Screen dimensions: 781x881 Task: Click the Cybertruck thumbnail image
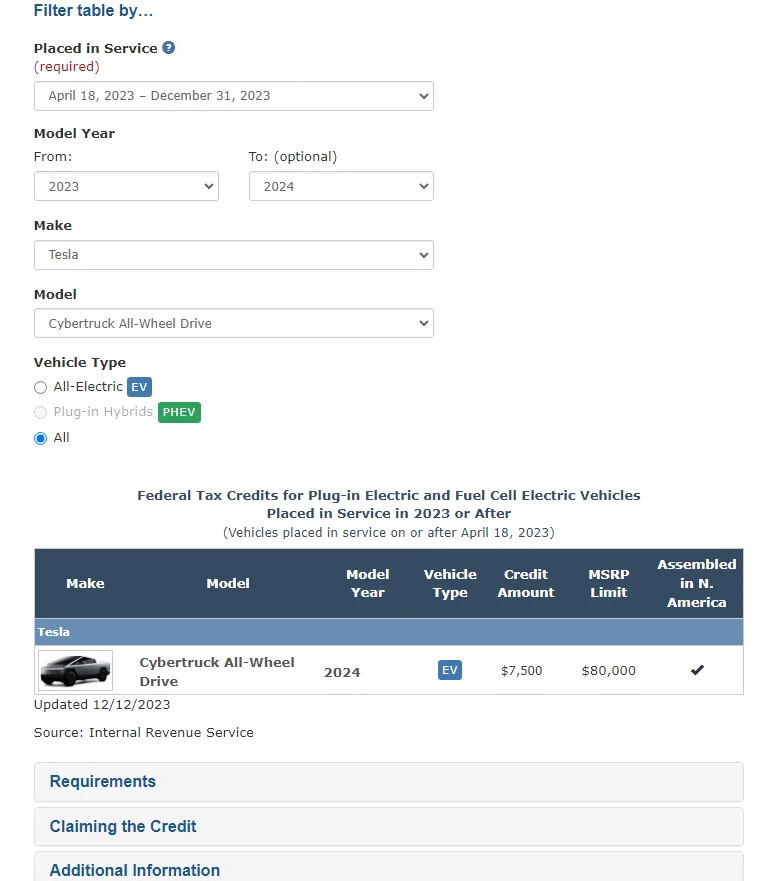[x=75, y=670]
